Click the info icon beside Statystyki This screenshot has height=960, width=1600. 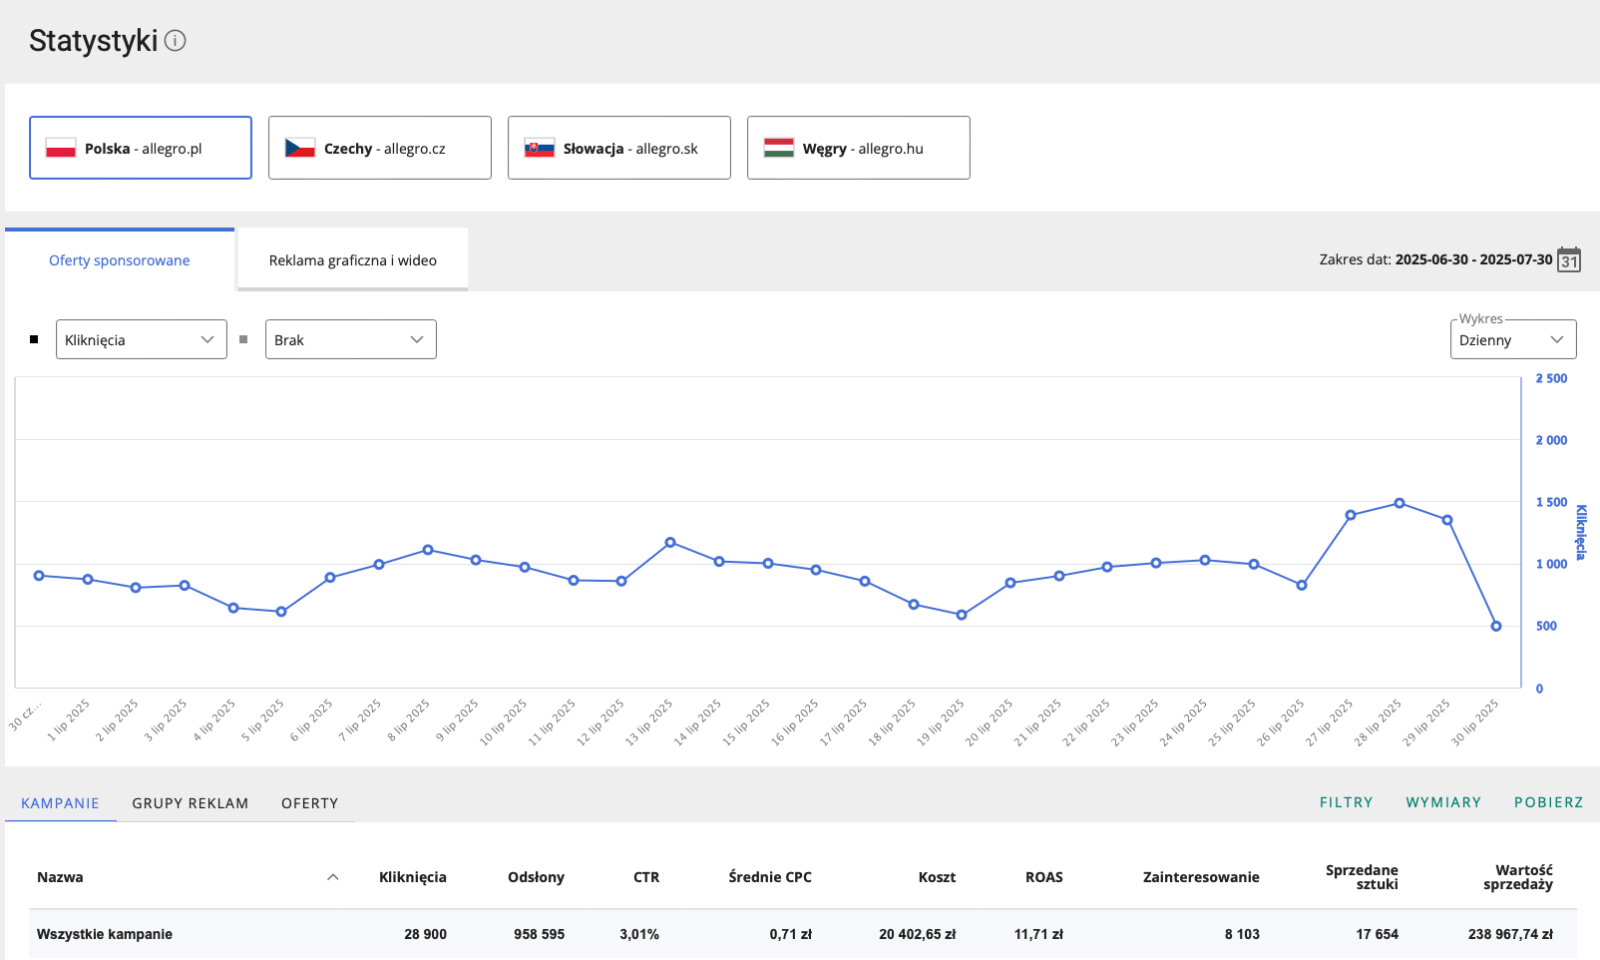175,41
